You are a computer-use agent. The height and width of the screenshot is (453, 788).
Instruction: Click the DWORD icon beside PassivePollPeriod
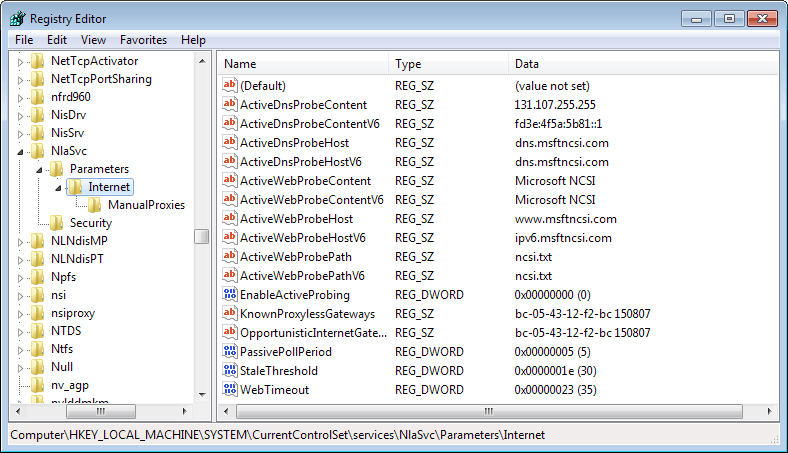[x=230, y=351]
